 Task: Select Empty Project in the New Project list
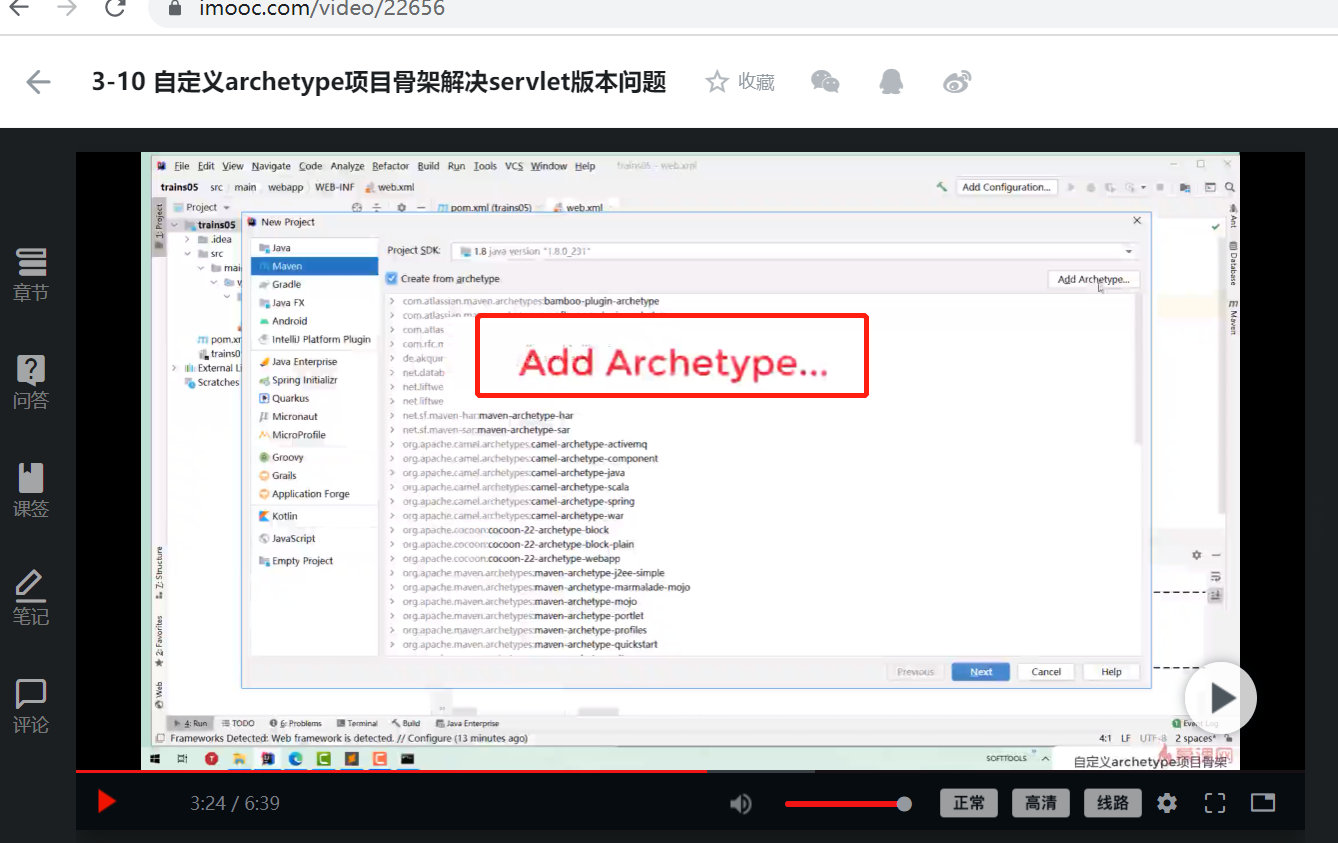tap(314, 561)
